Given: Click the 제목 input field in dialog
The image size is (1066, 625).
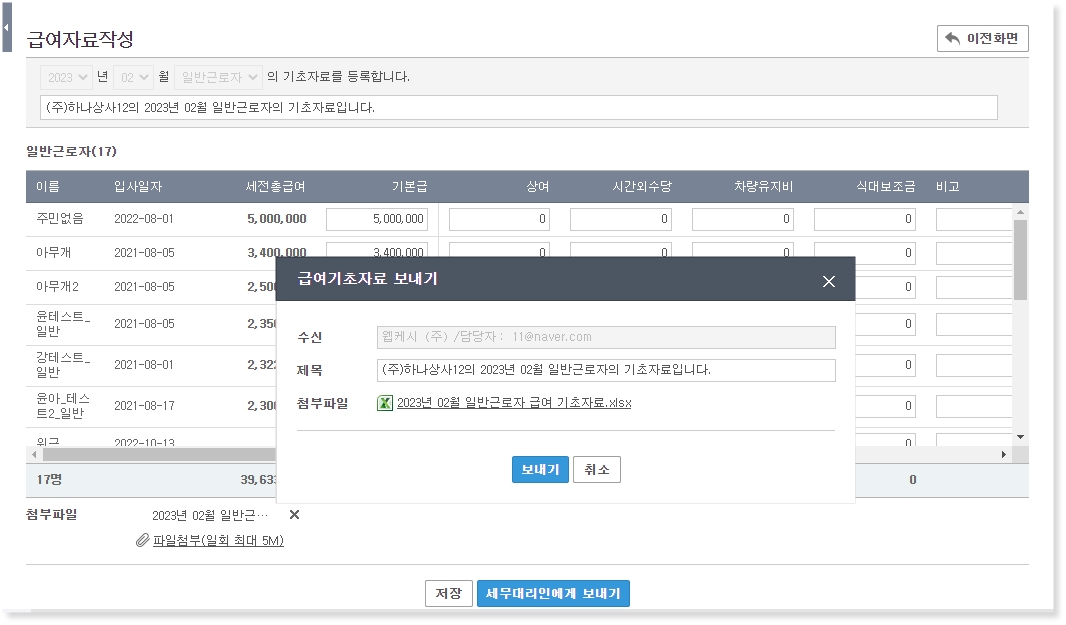Looking at the screenshot, I should pyautogui.click(x=605, y=370).
